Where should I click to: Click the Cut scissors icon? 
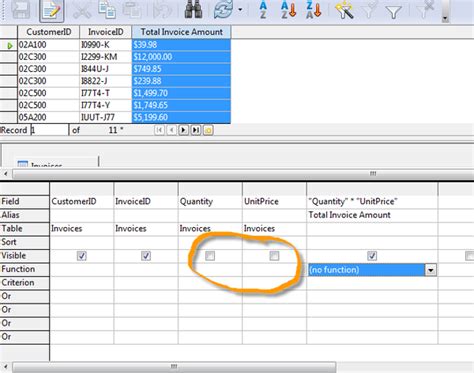(x=82, y=9)
